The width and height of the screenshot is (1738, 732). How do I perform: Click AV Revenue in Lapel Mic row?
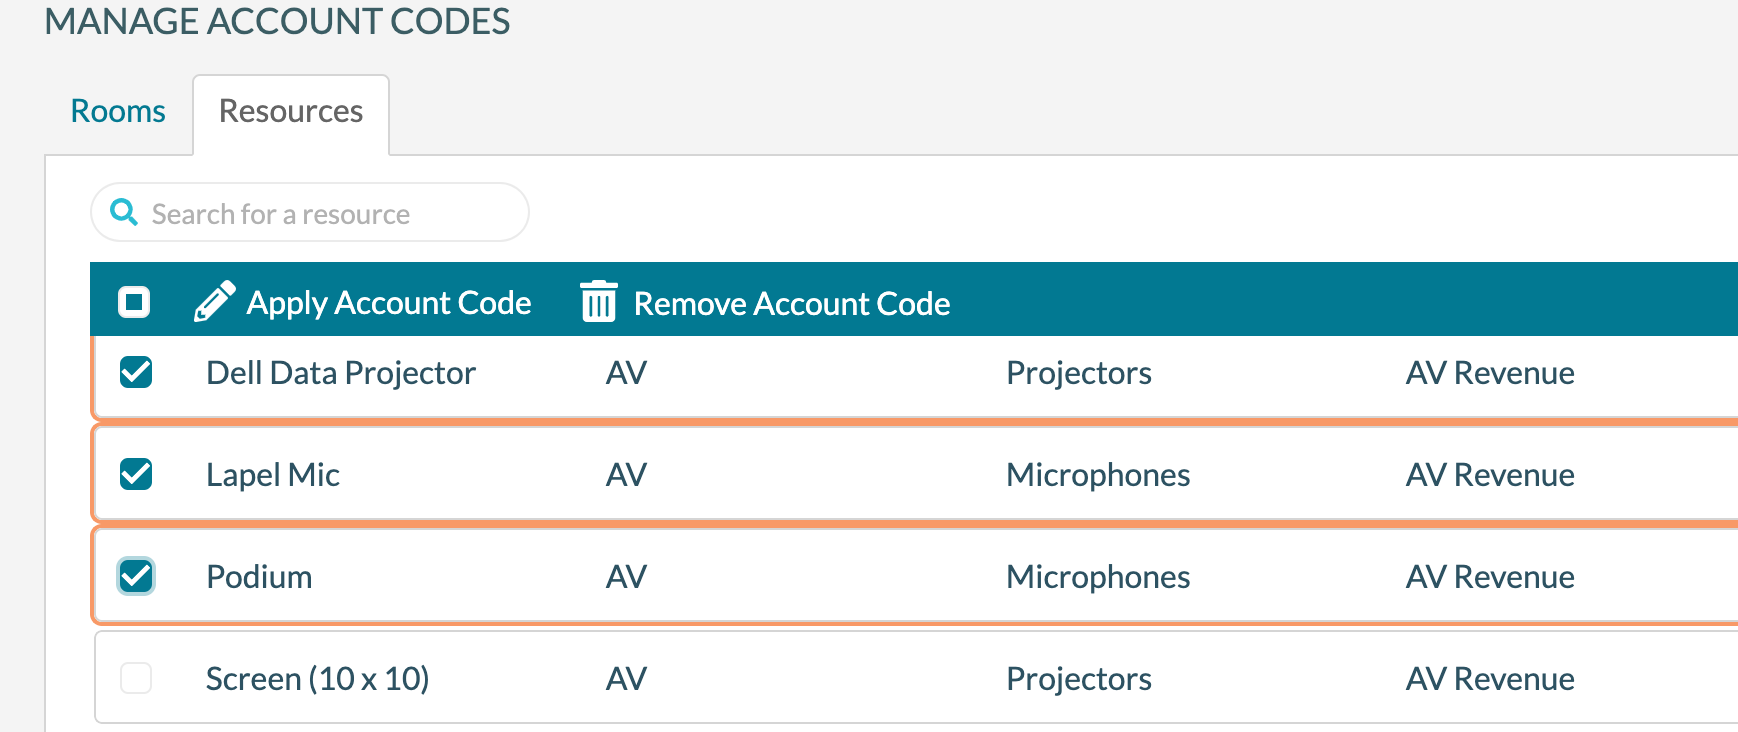point(1490,475)
